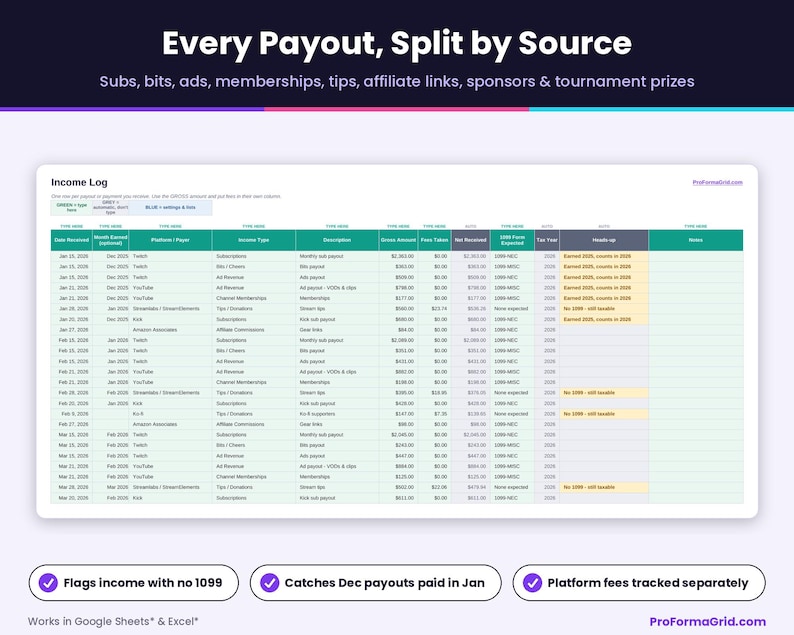
Task: Click the 'Jan 28, 2026' date cell
Action: (71, 309)
